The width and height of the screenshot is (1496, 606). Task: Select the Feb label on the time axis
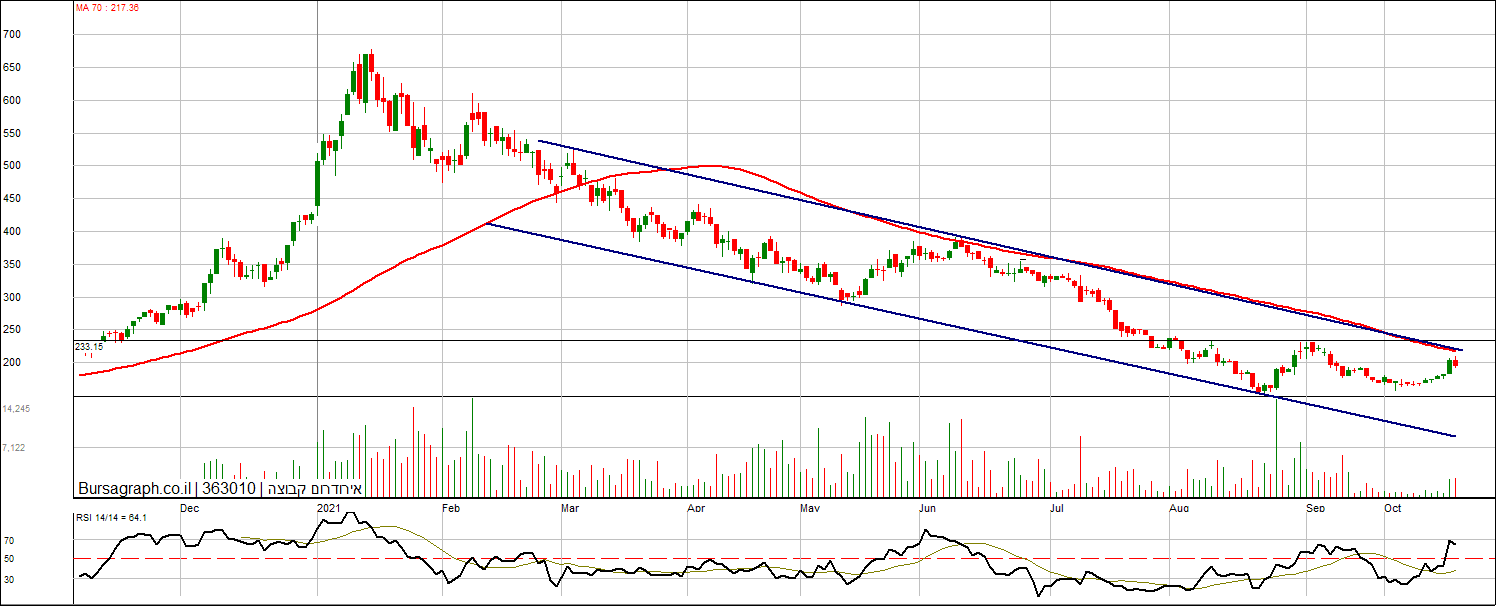450,509
